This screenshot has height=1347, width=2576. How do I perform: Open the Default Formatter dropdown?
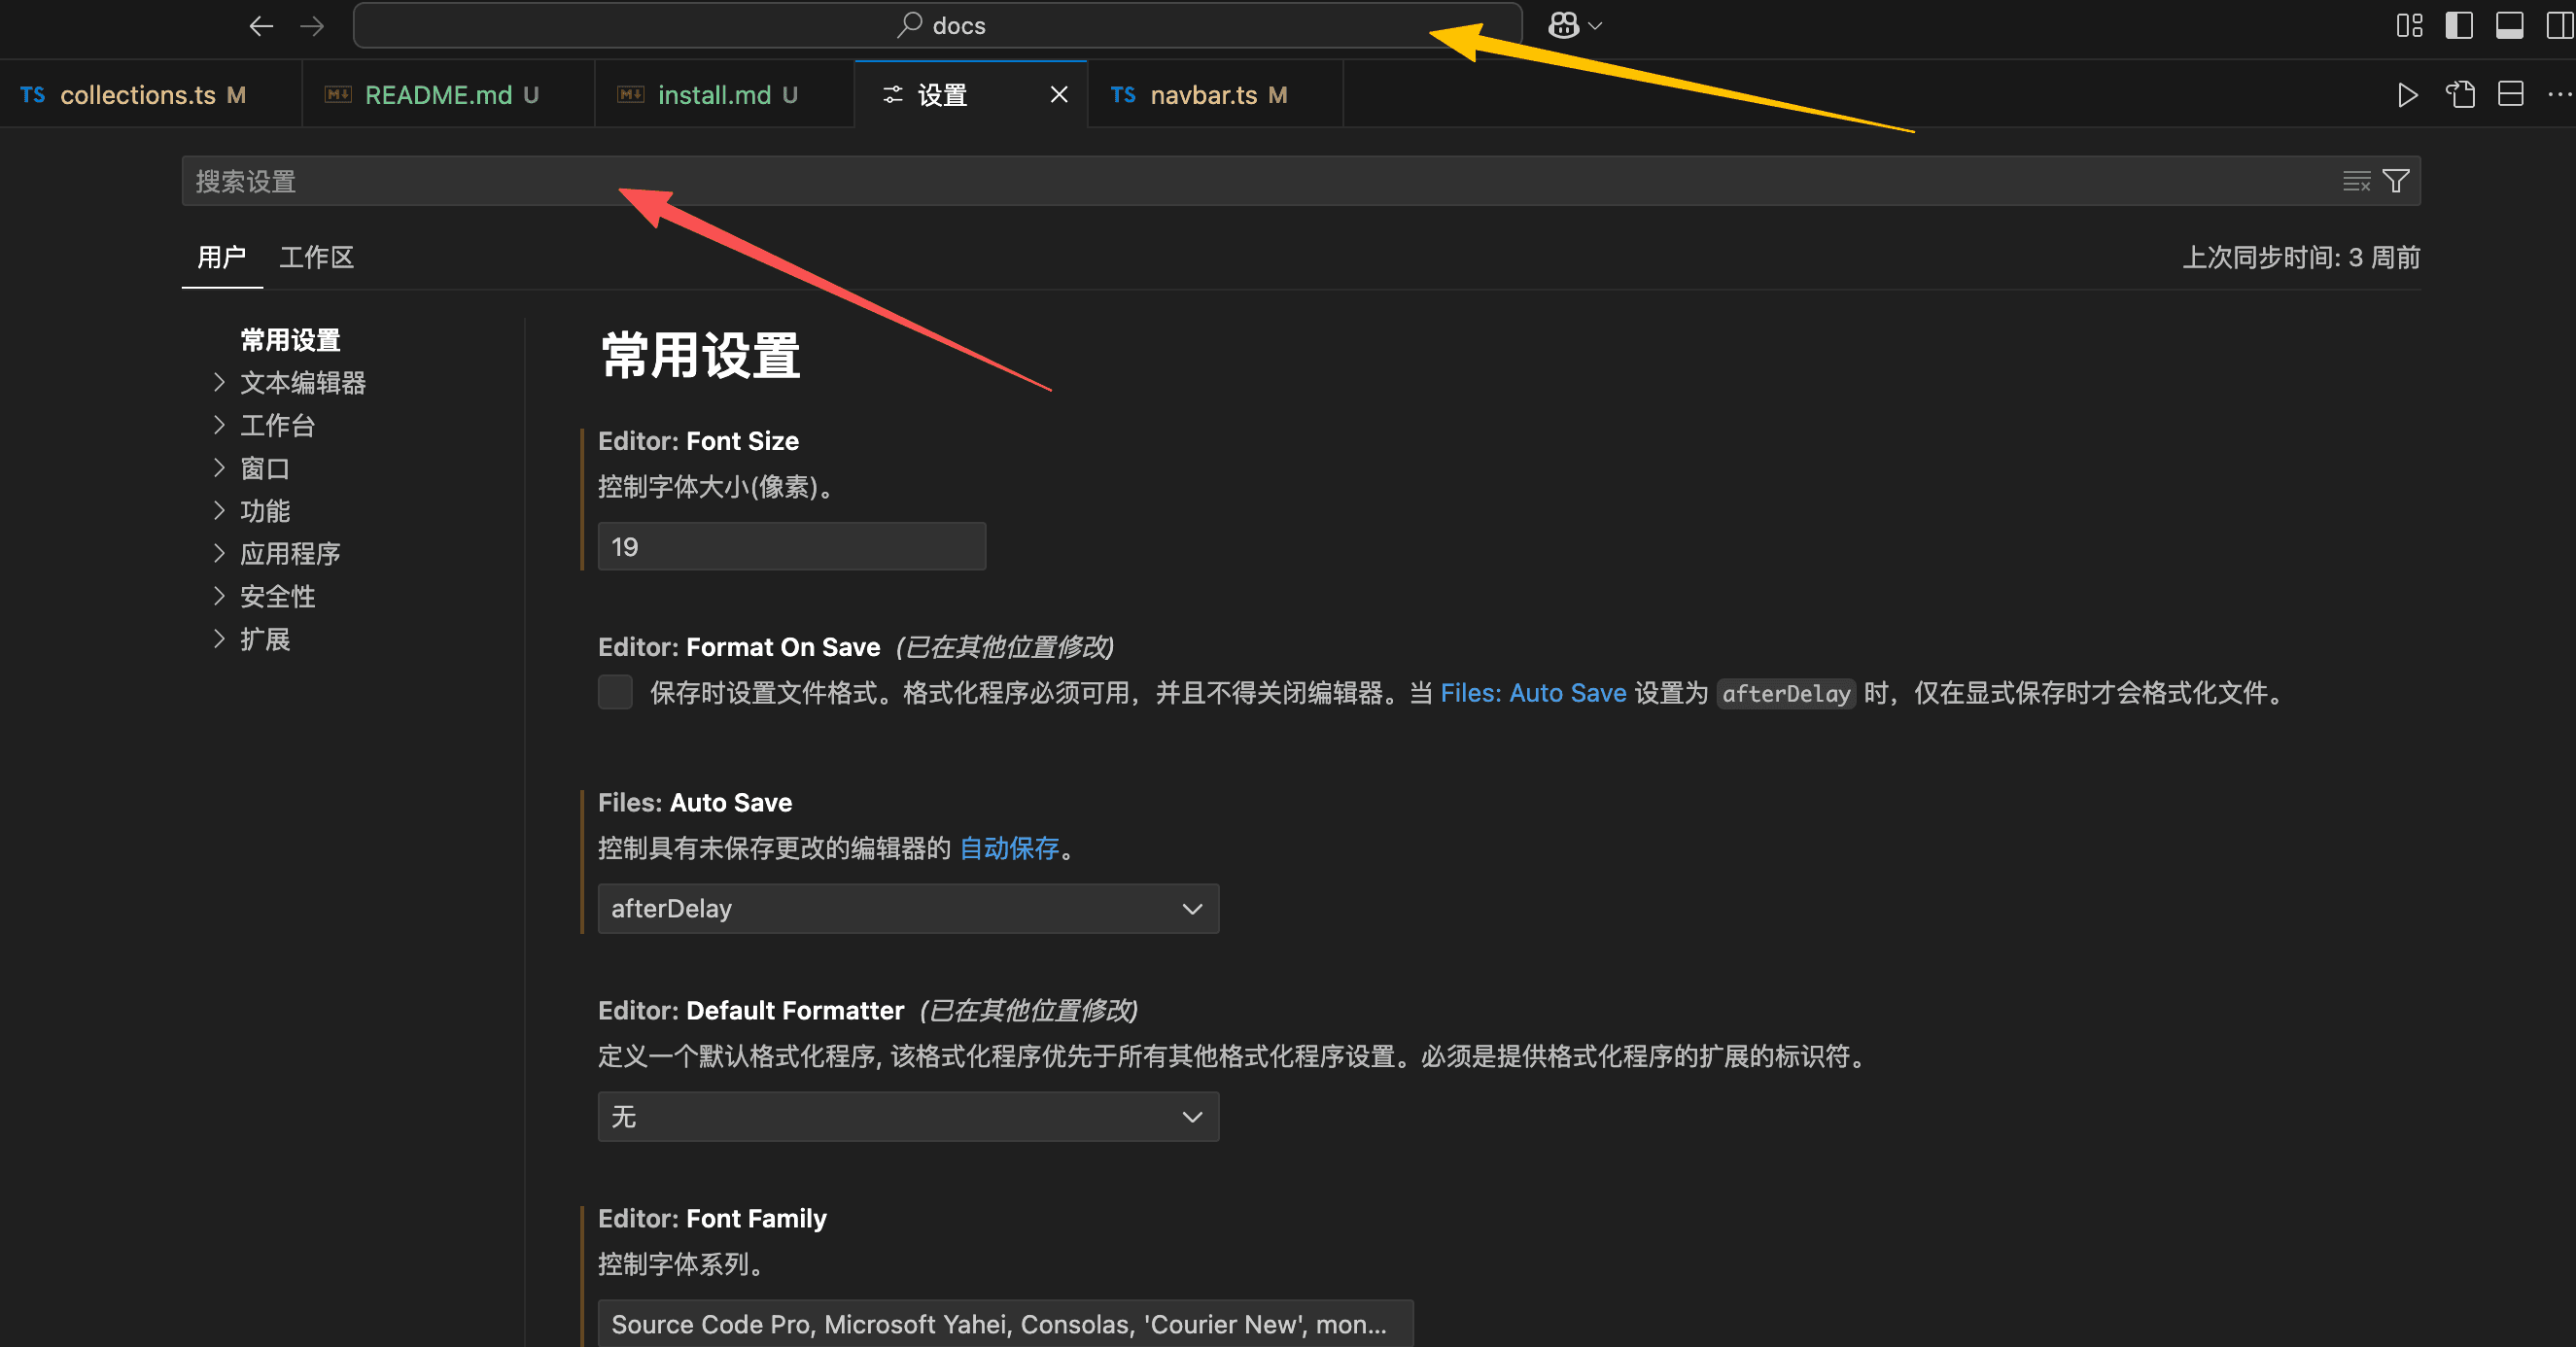907,1116
